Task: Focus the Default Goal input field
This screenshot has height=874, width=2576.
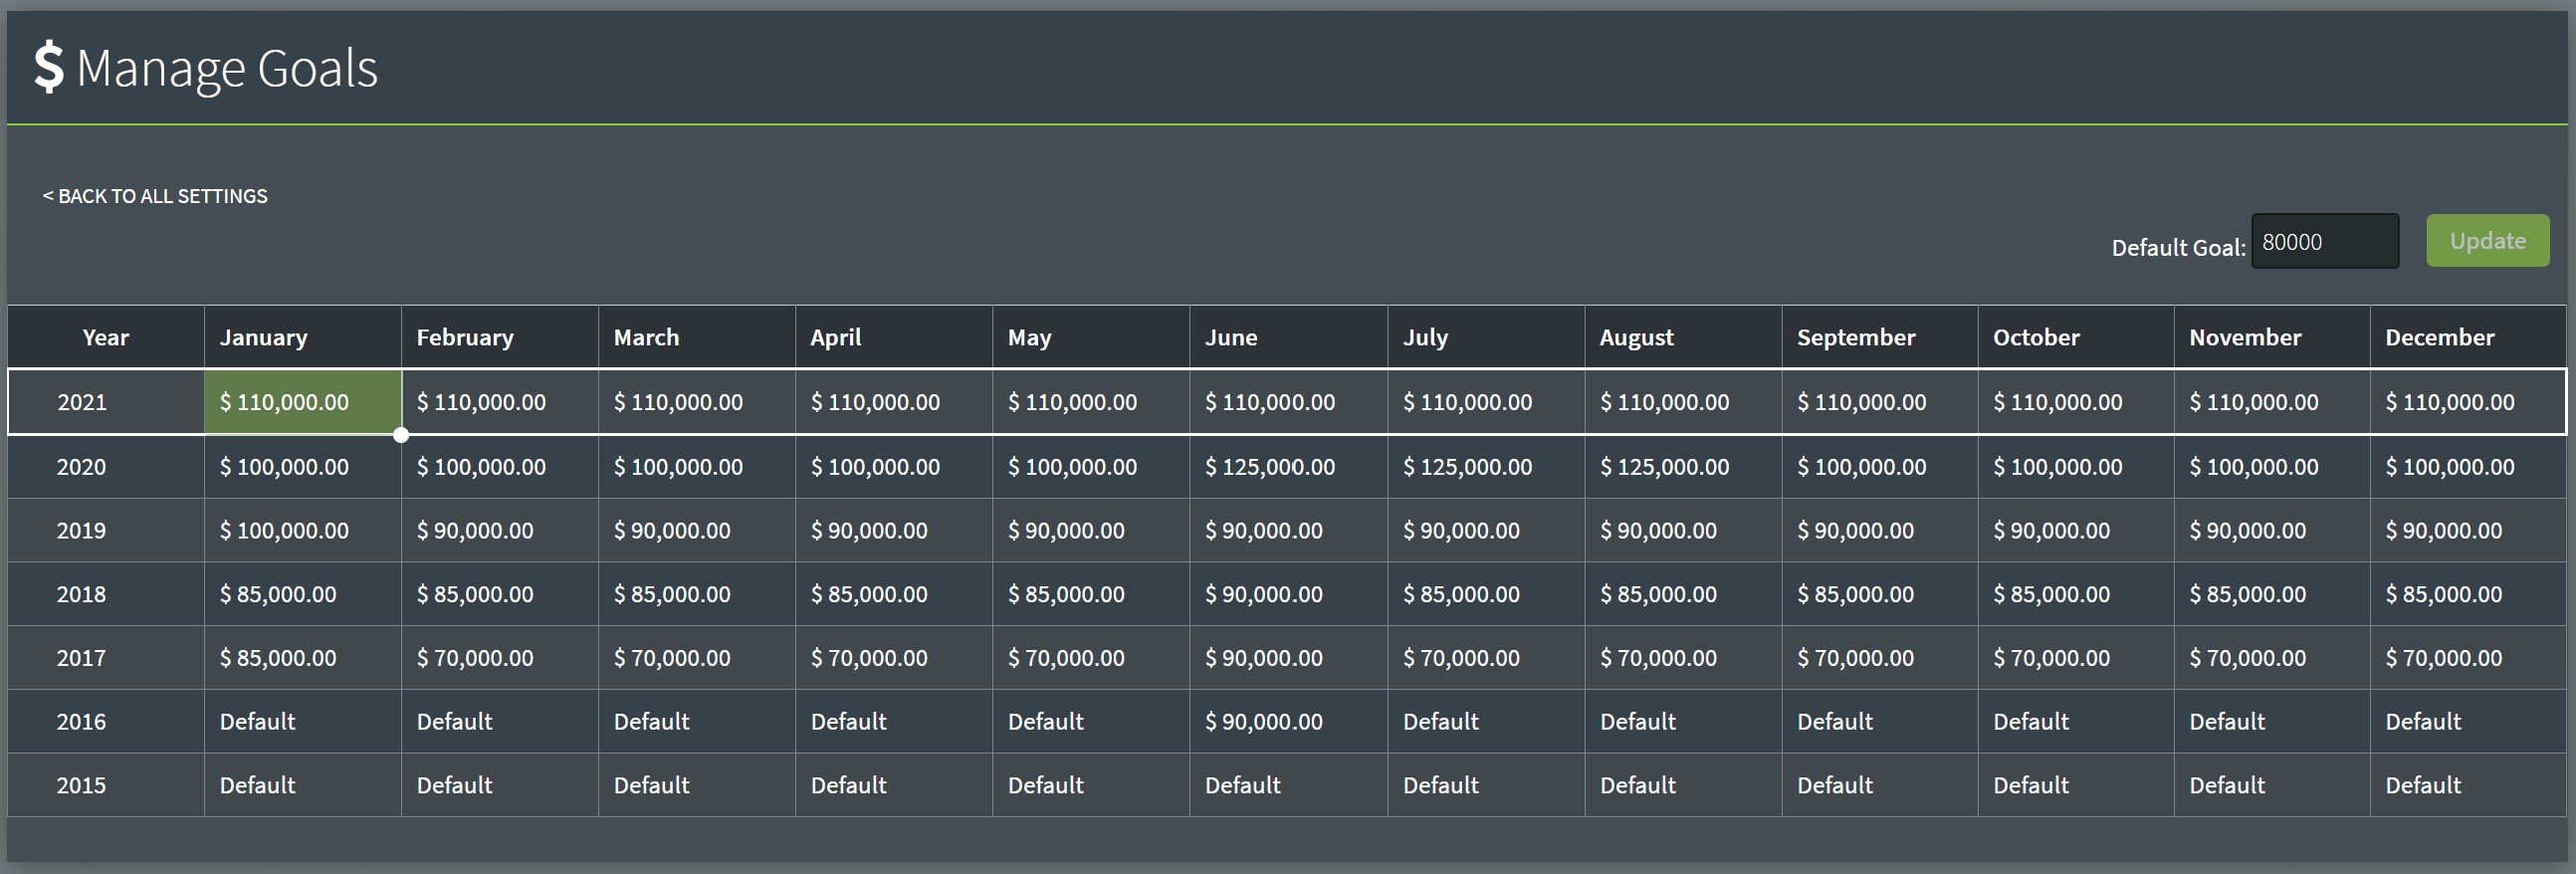Action: (2324, 242)
